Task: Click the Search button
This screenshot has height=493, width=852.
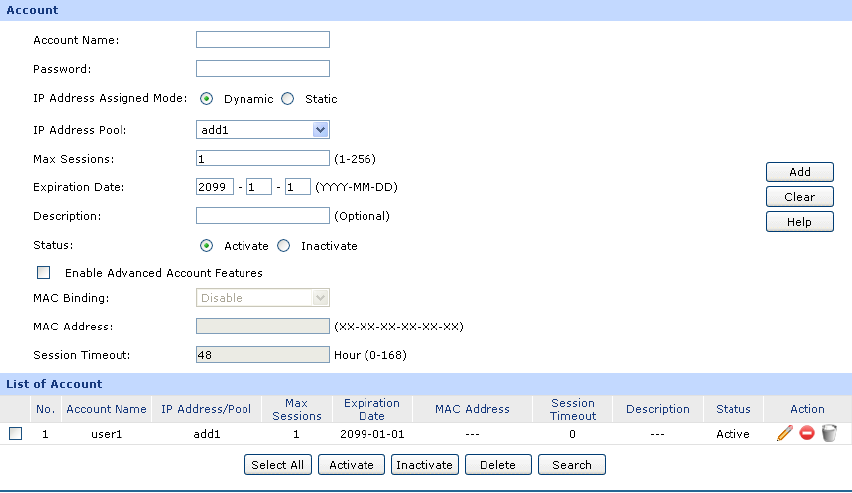Action: (571, 465)
